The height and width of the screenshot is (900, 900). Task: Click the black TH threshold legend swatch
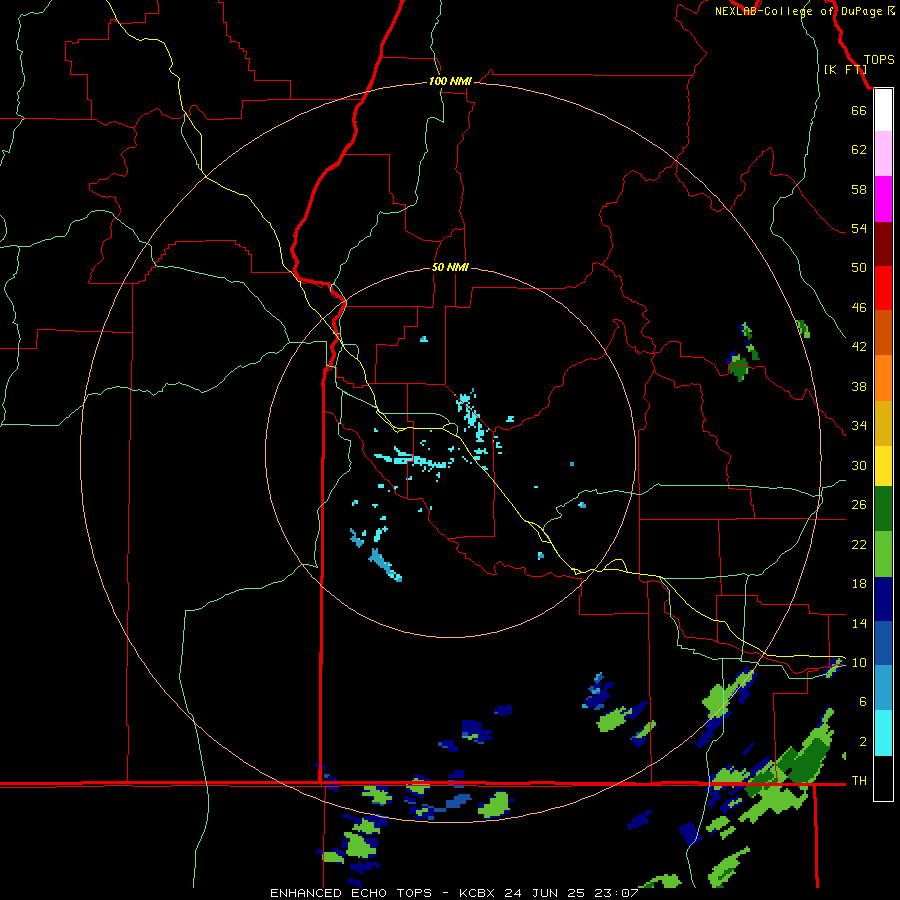[883, 778]
